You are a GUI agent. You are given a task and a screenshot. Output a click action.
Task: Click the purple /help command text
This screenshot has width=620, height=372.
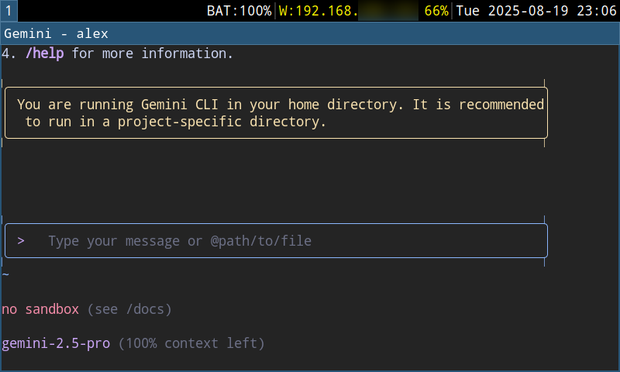(44, 53)
